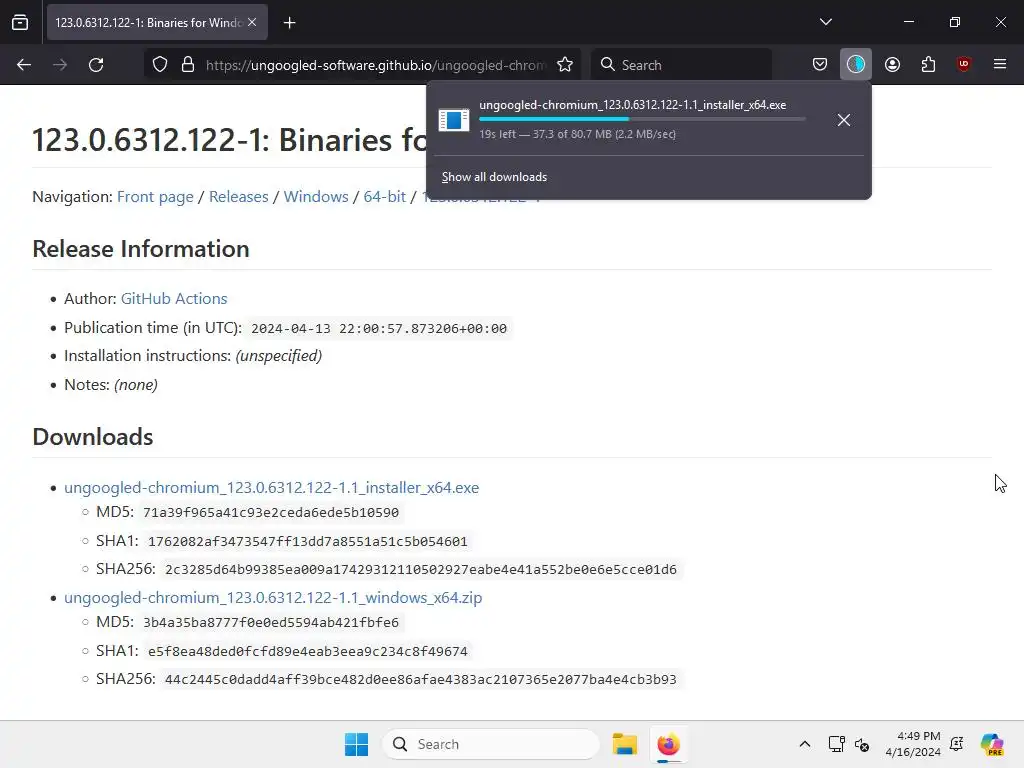This screenshot has width=1024, height=768.
Task: Save page to Pocket
Action: [x=820, y=65]
